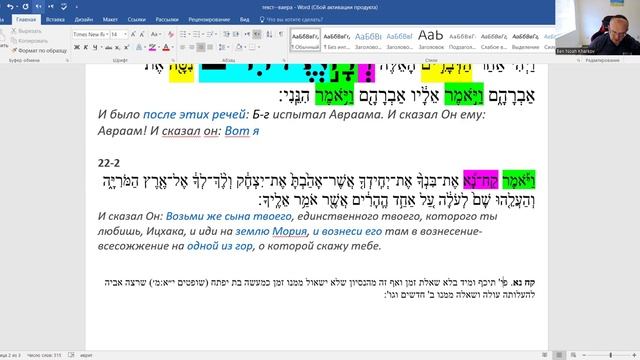This screenshot has width=640, height=360.
Task: Click the paragraph shading fill button
Action: (x=239, y=47)
